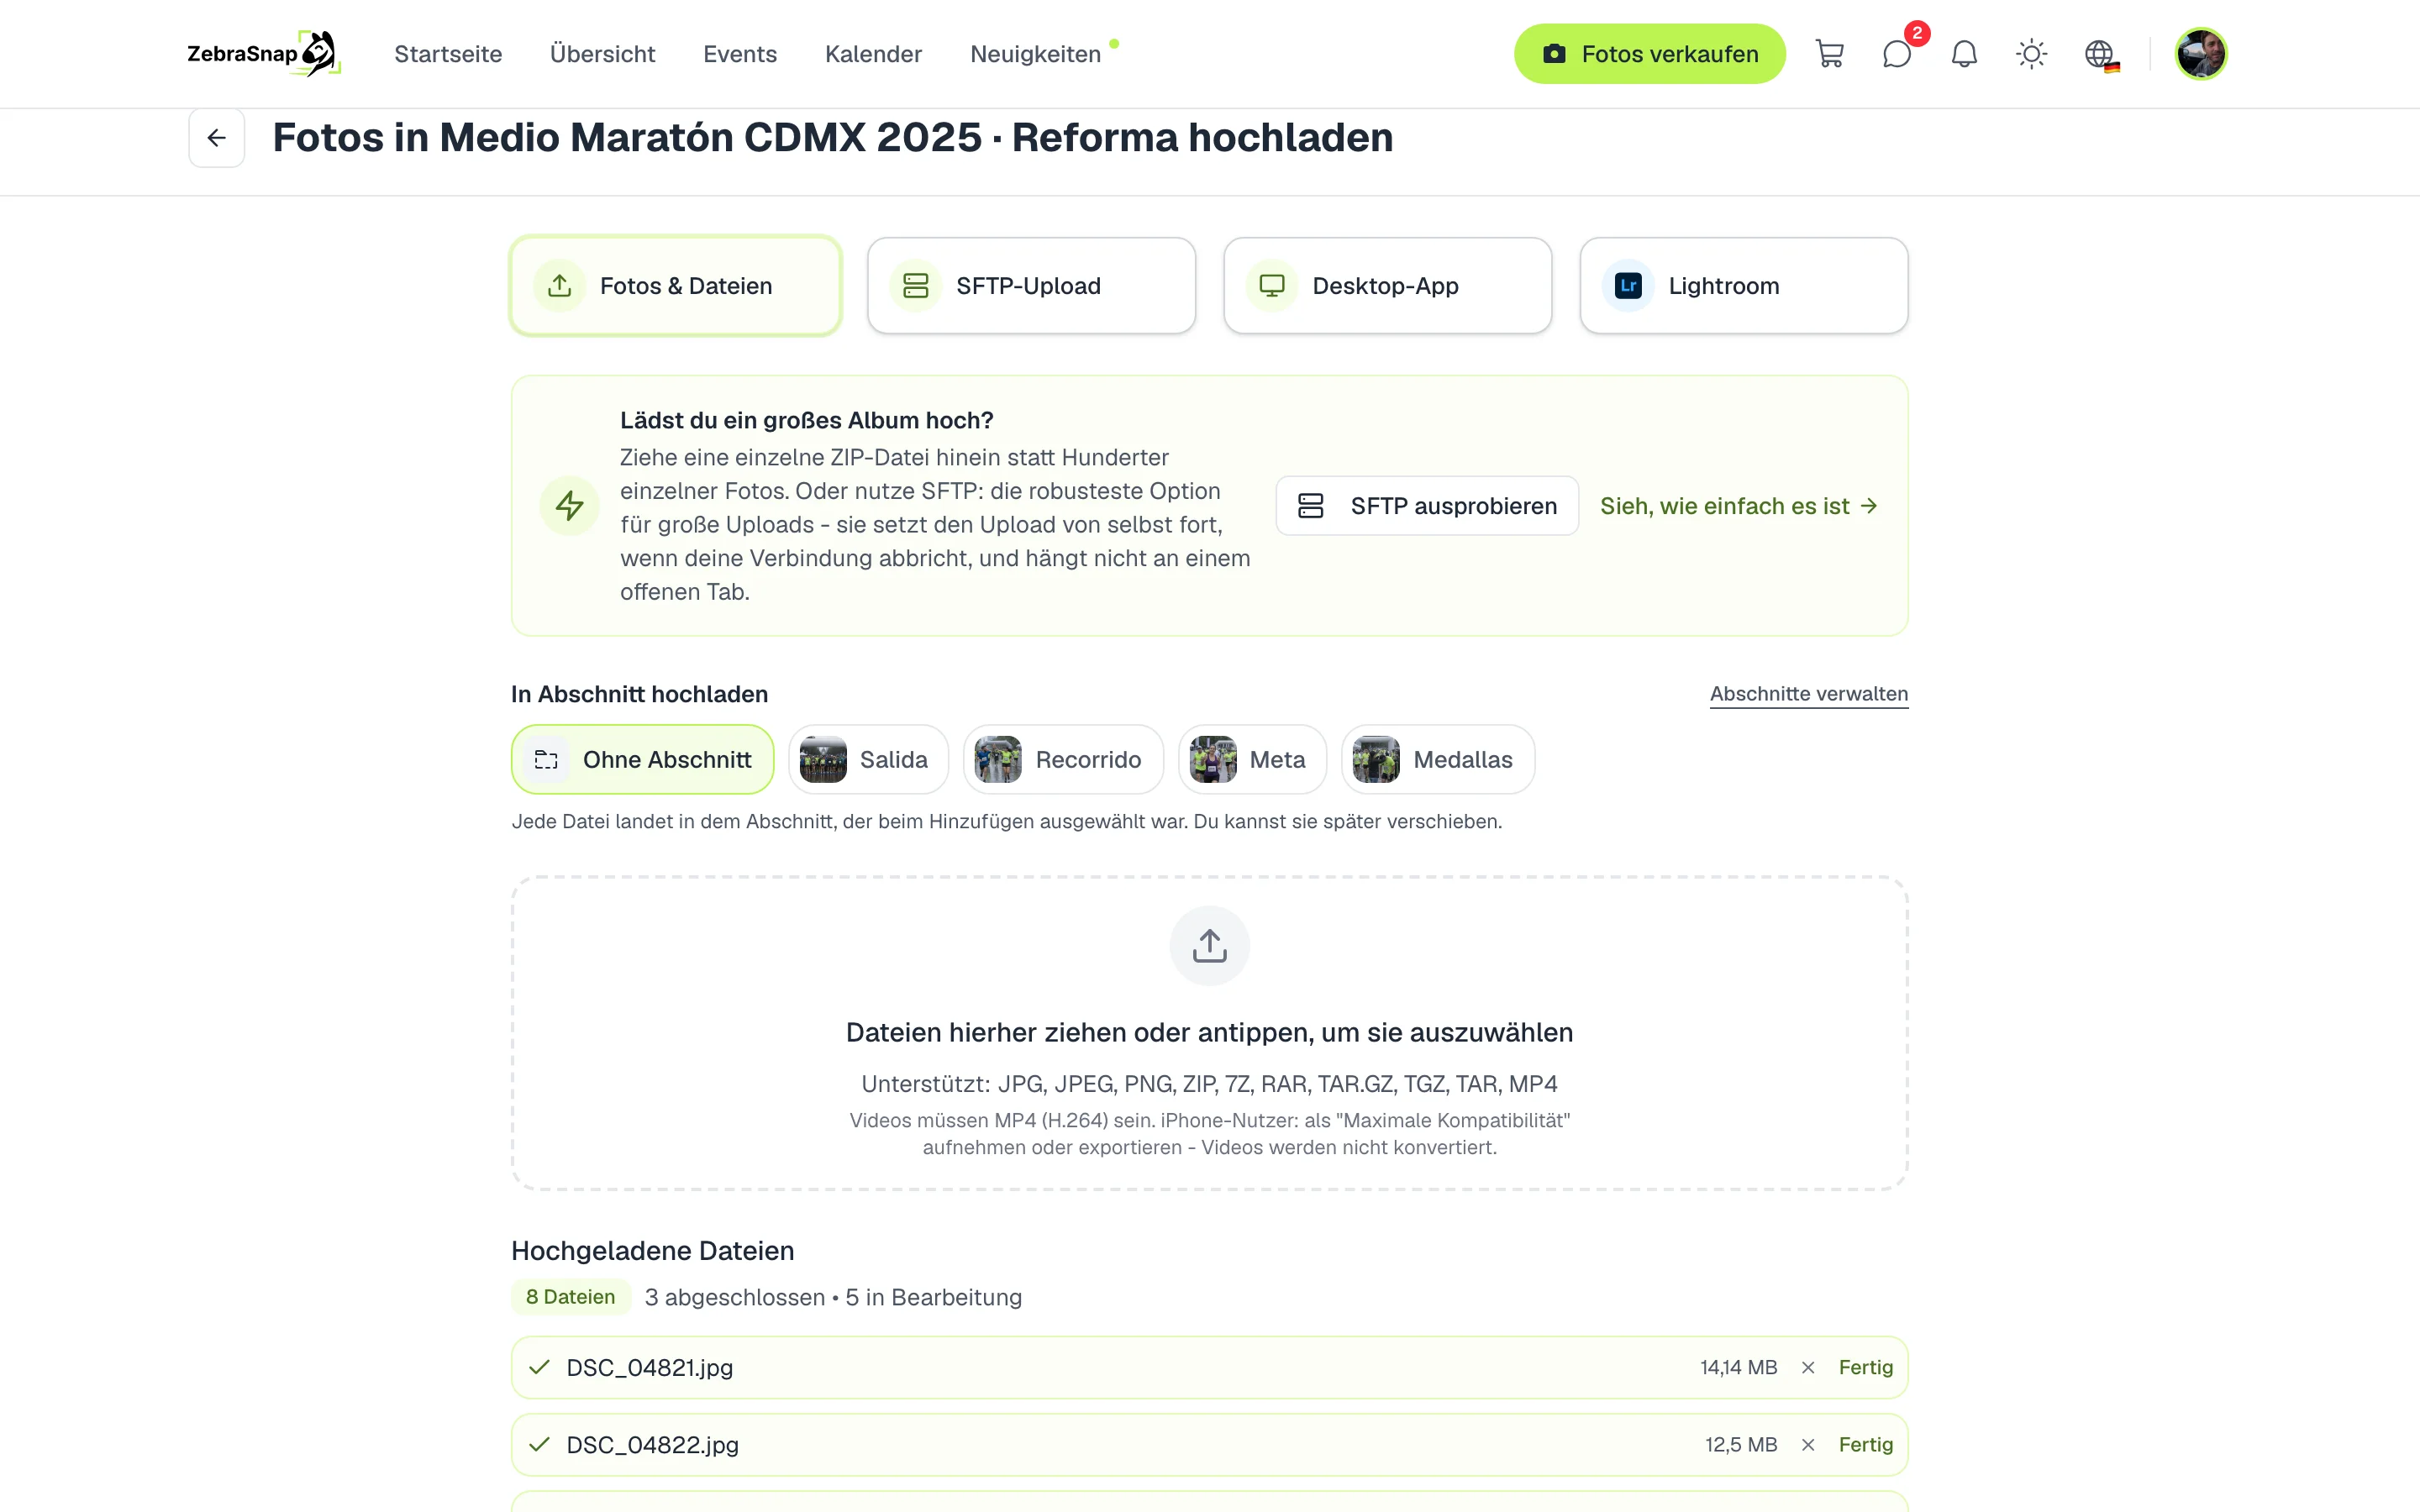This screenshot has width=2420, height=1512.
Task: Click the 8 Dateien badge
Action: point(571,1297)
